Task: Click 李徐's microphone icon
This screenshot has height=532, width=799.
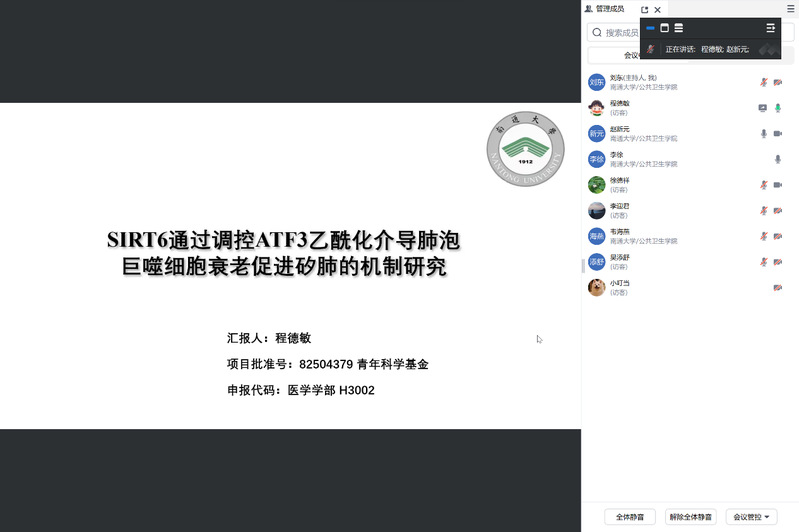Action: coord(778,159)
